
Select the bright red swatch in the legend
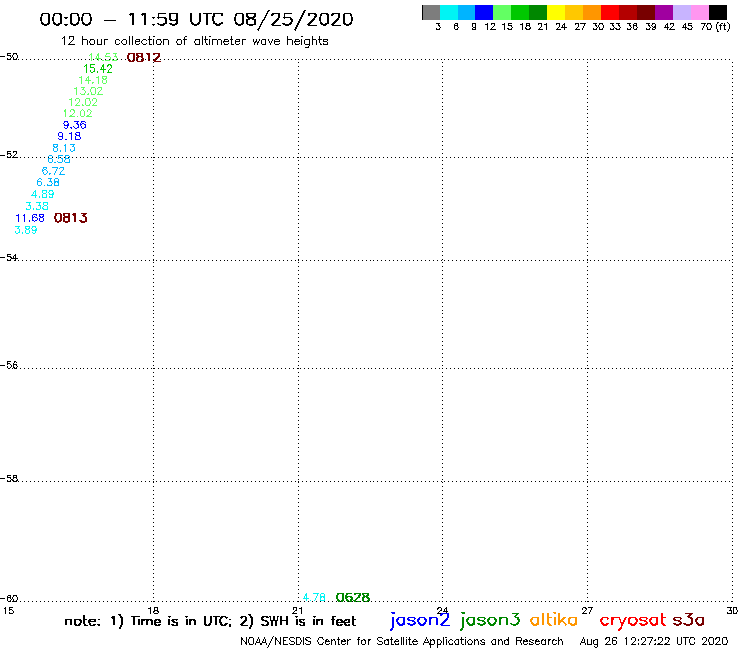click(610, 12)
